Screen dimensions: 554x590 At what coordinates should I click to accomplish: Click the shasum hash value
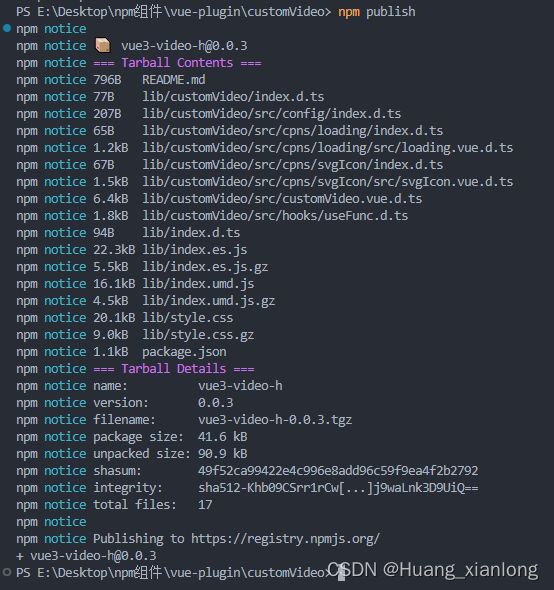pyautogui.click(x=338, y=470)
